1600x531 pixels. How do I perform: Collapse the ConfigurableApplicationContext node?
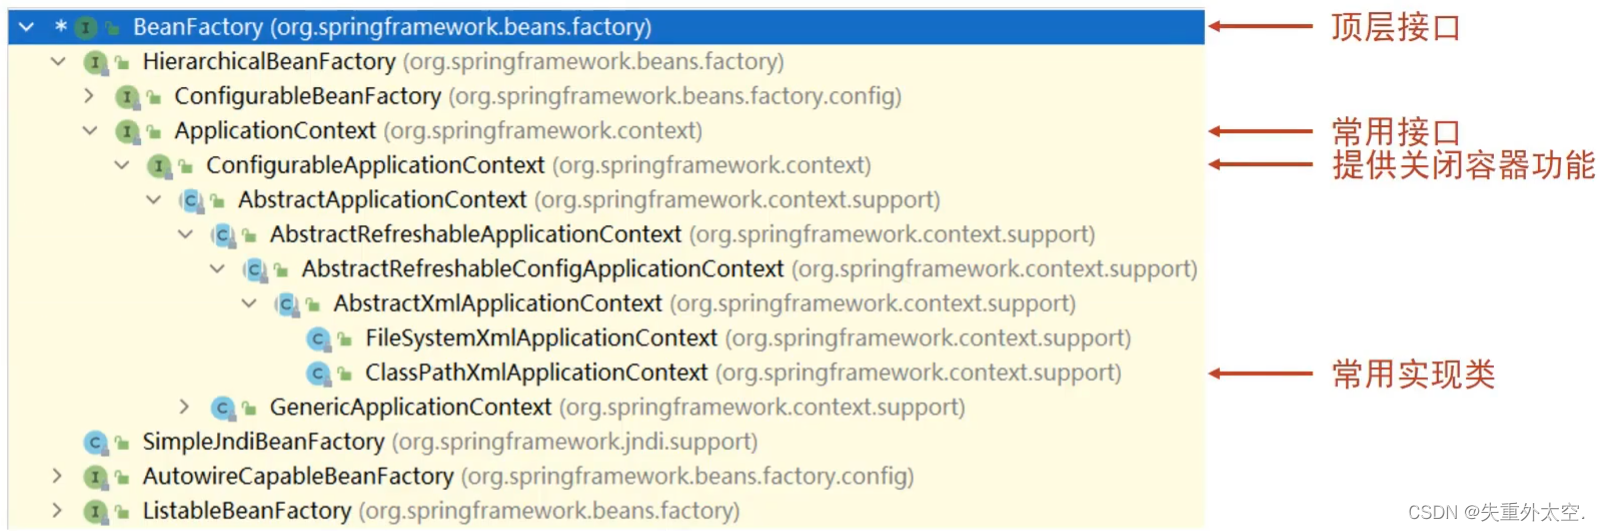pyautogui.click(x=122, y=165)
